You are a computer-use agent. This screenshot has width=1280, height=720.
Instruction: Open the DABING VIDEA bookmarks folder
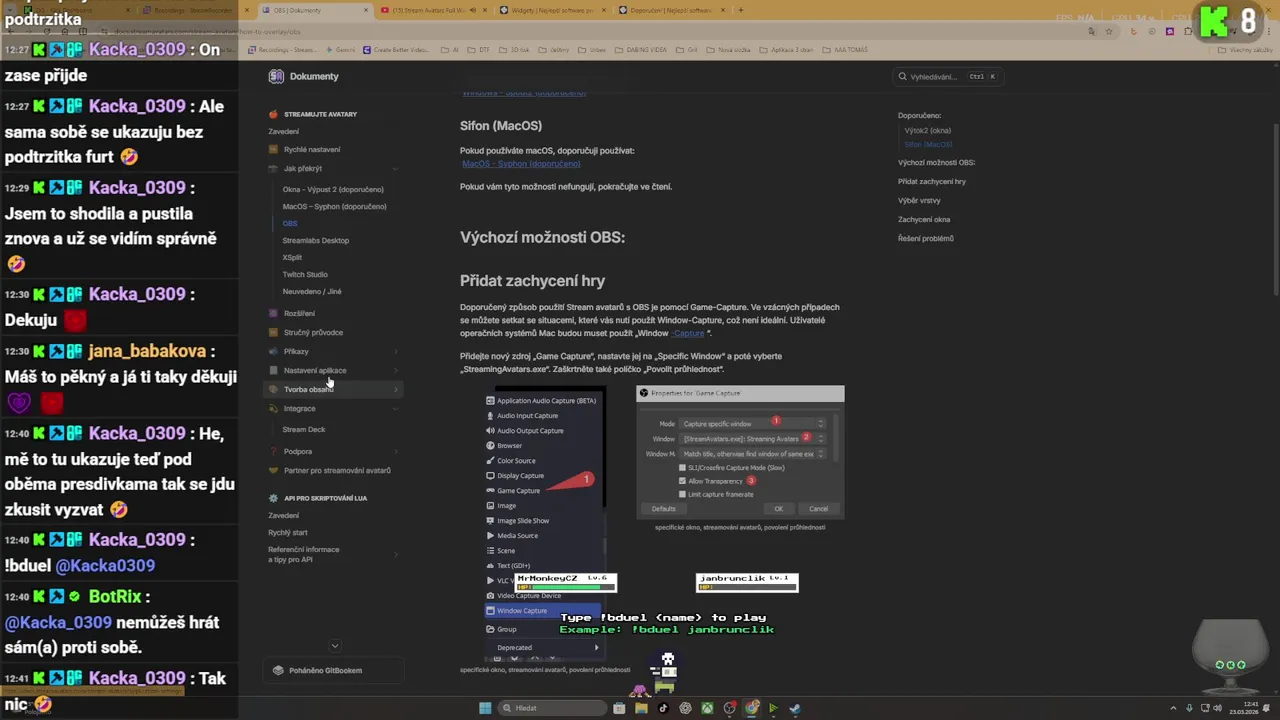[640, 49]
